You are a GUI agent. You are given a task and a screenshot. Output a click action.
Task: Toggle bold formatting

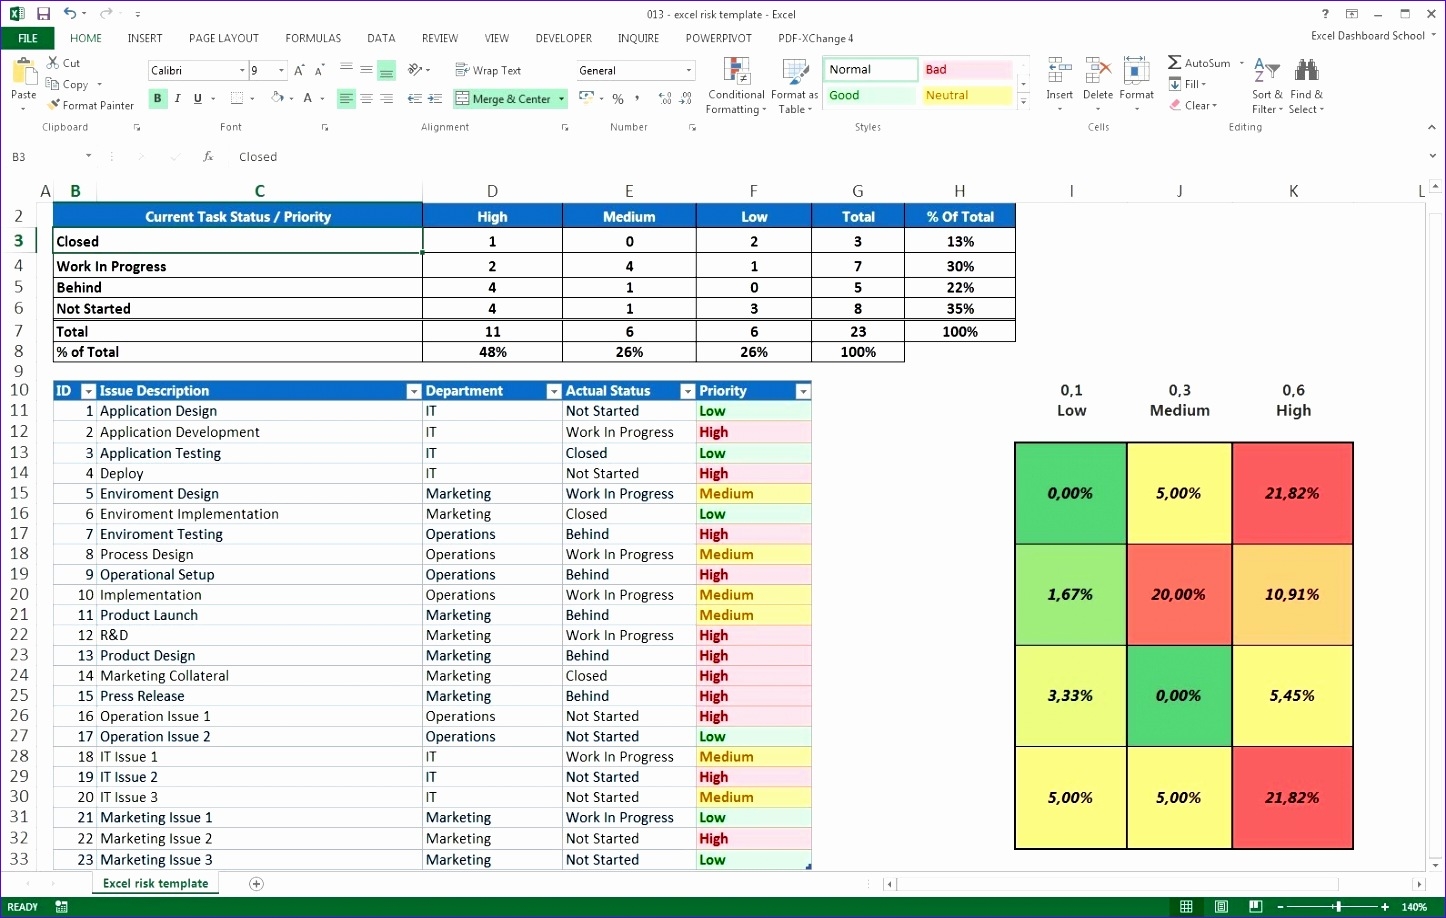tap(157, 98)
